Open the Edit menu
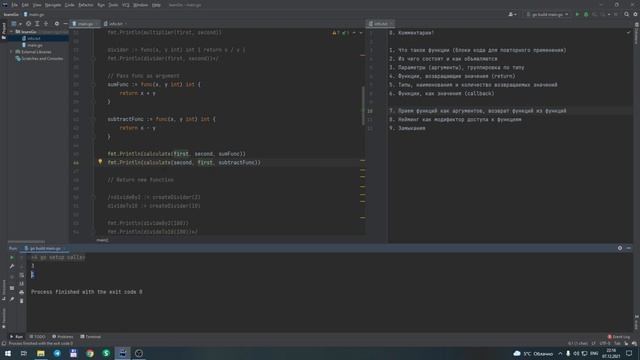 click(x=25, y=5)
